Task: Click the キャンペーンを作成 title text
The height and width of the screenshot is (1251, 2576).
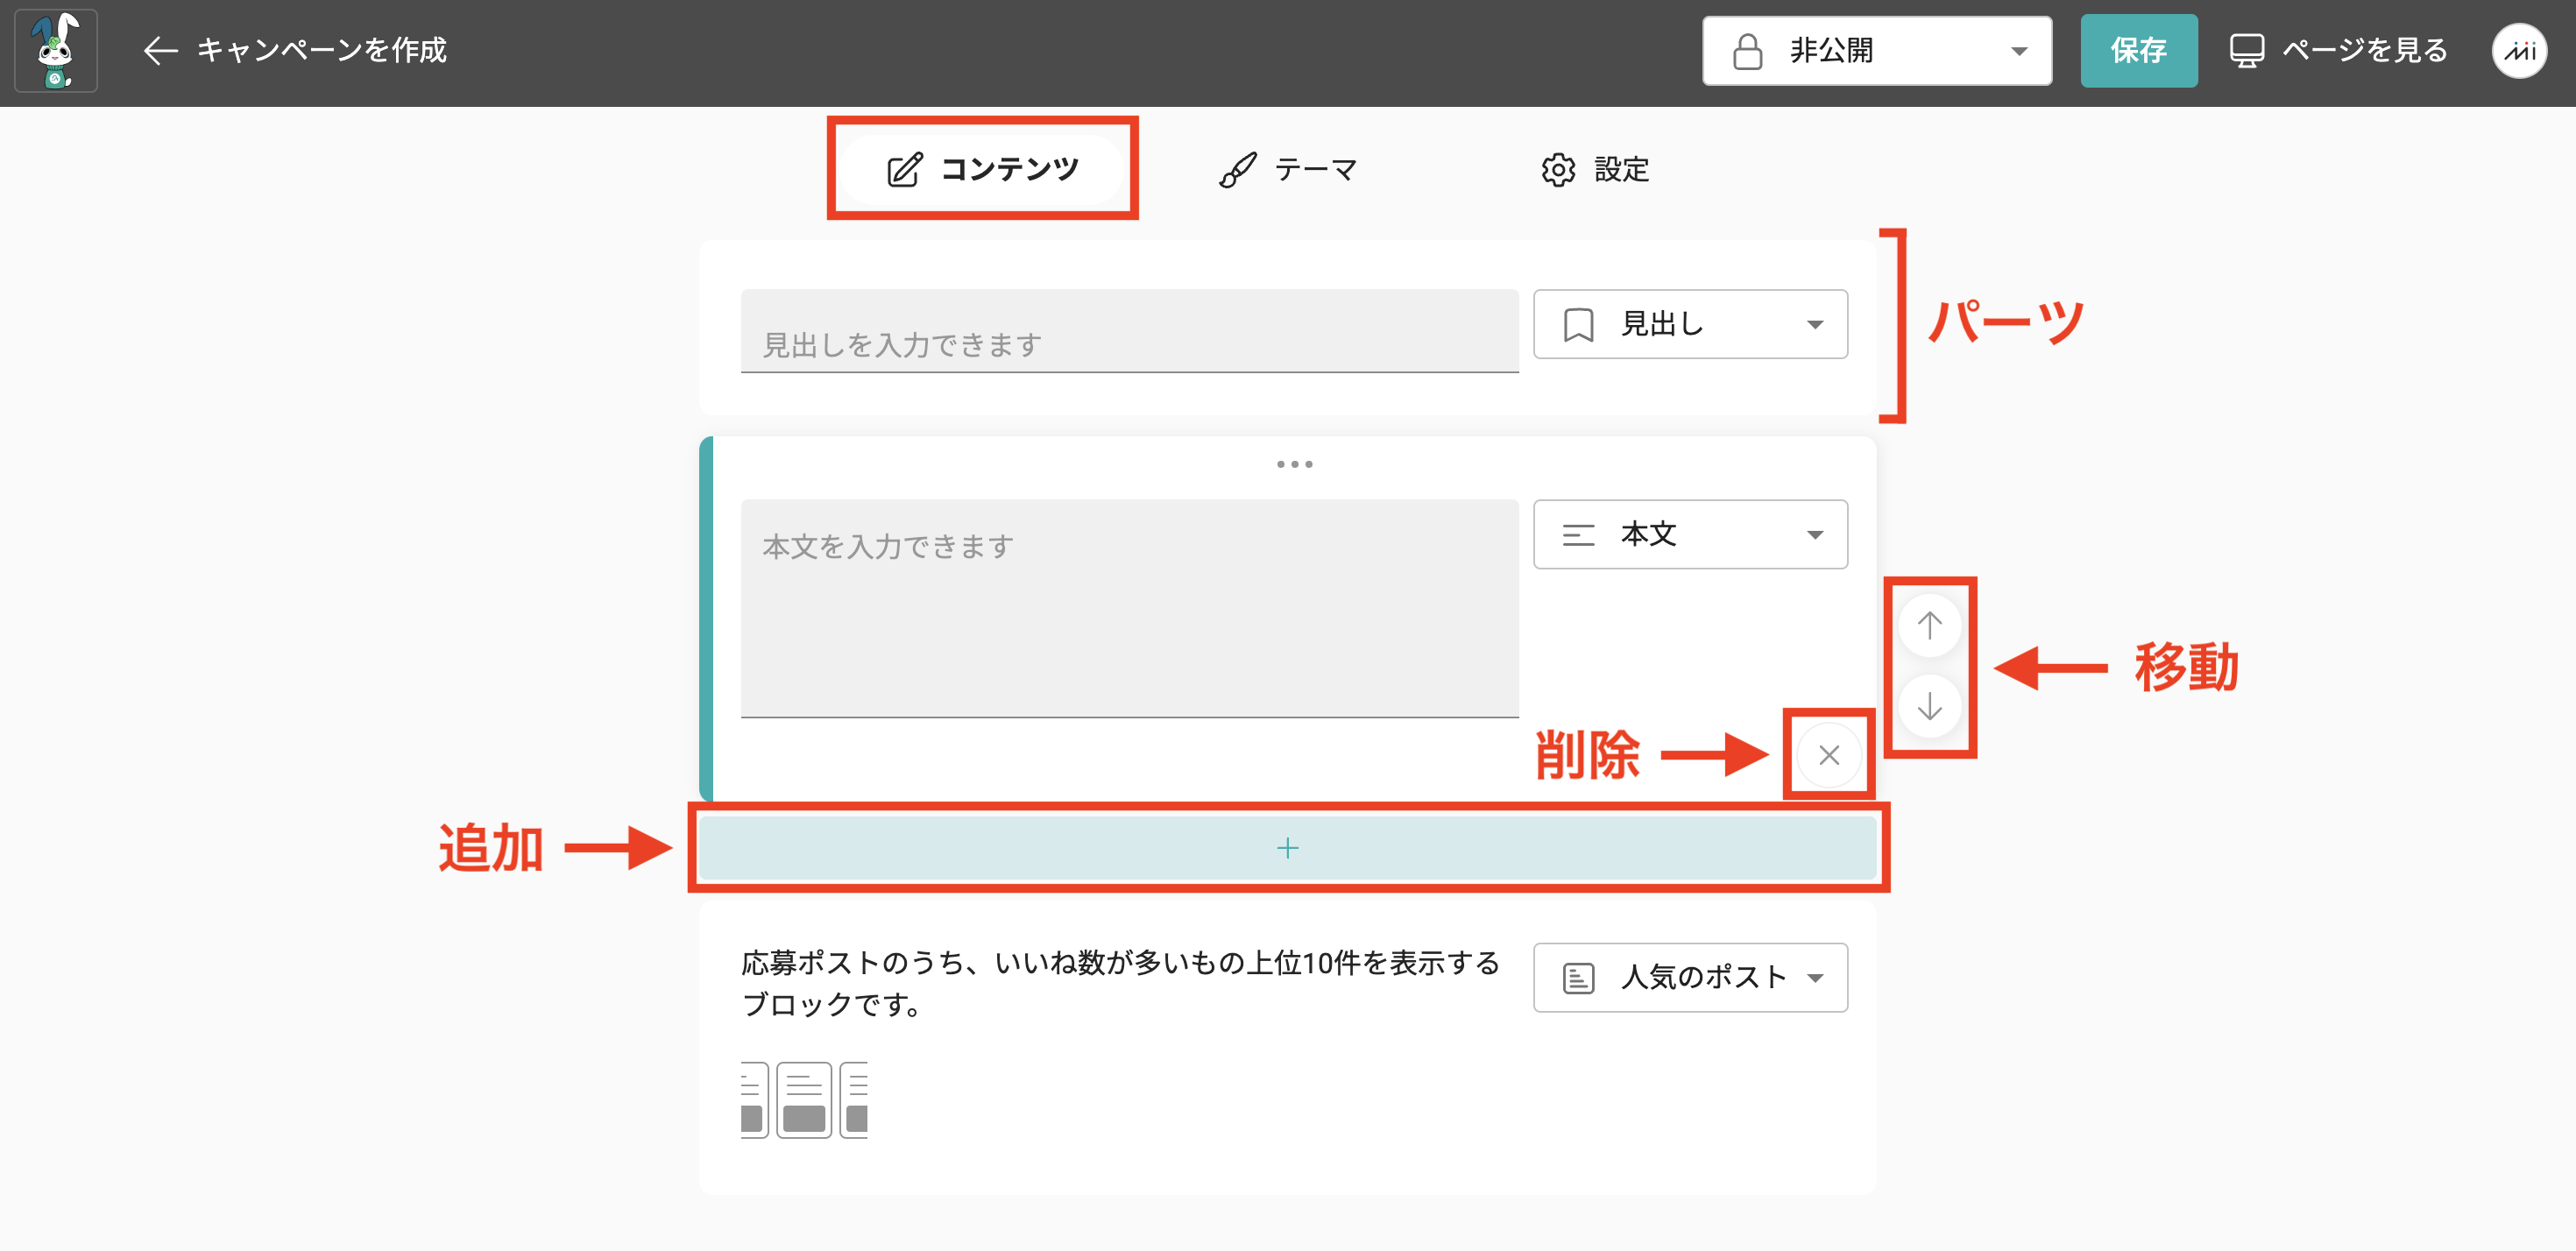Action: click(x=322, y=50)
